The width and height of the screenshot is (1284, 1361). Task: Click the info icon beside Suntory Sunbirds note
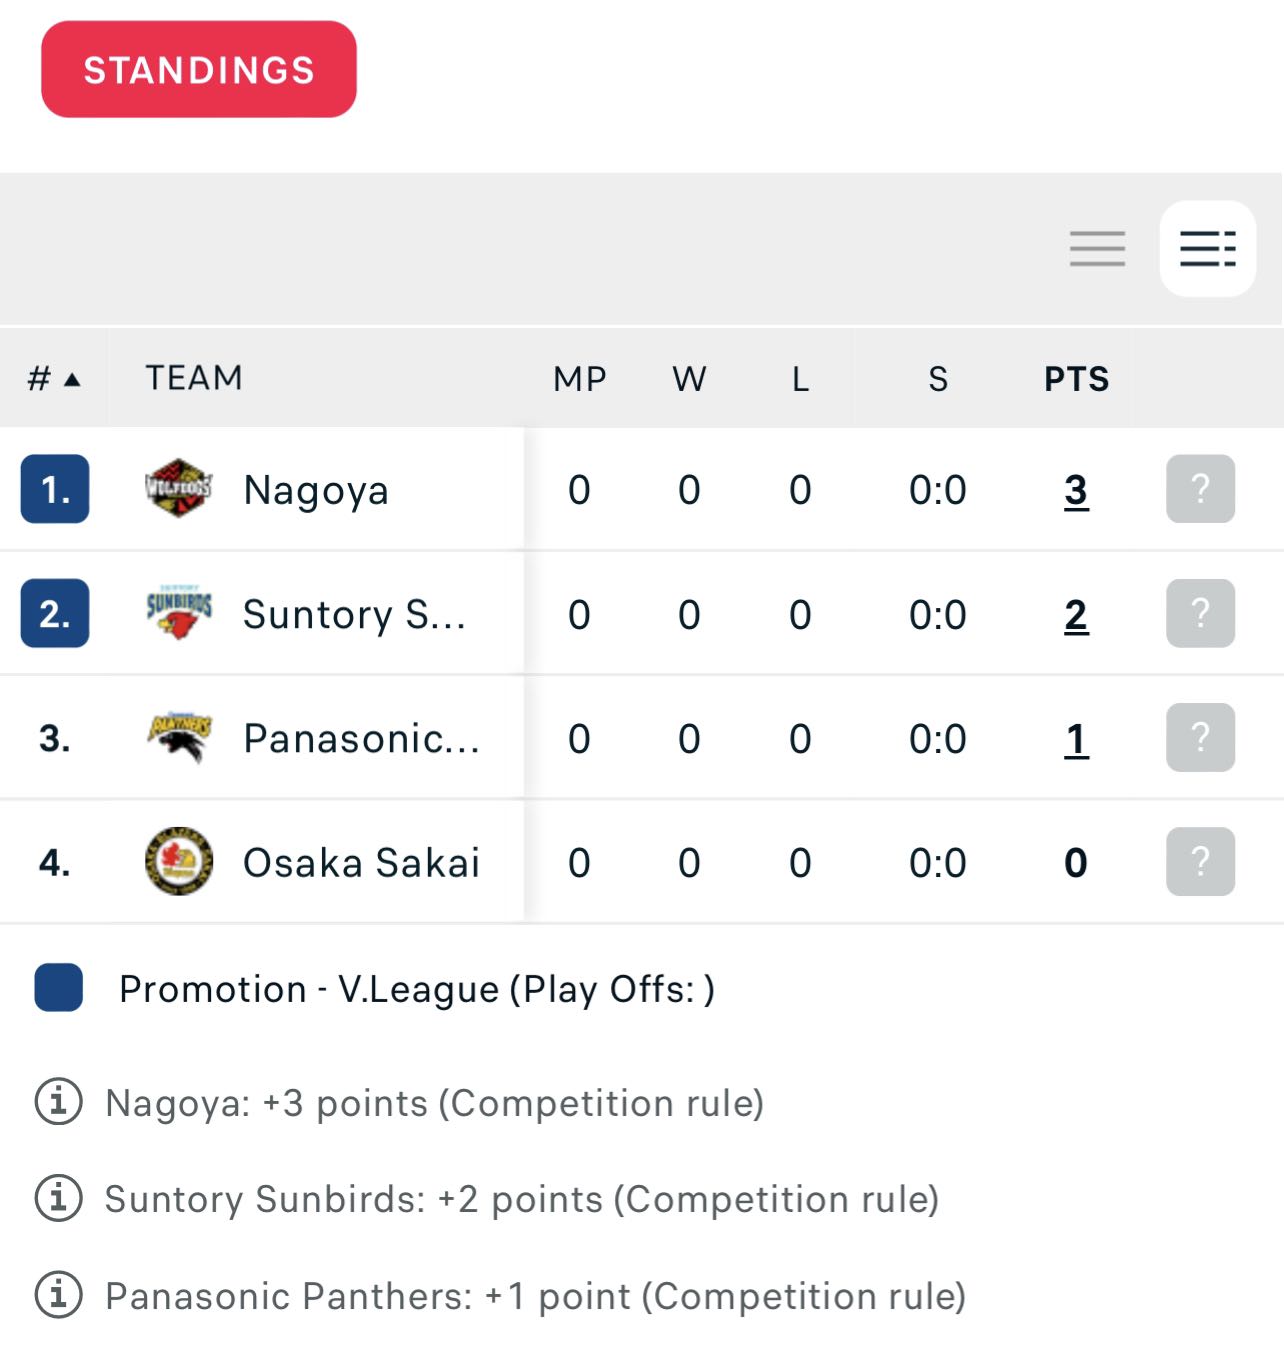click(x=58, y=1198)
